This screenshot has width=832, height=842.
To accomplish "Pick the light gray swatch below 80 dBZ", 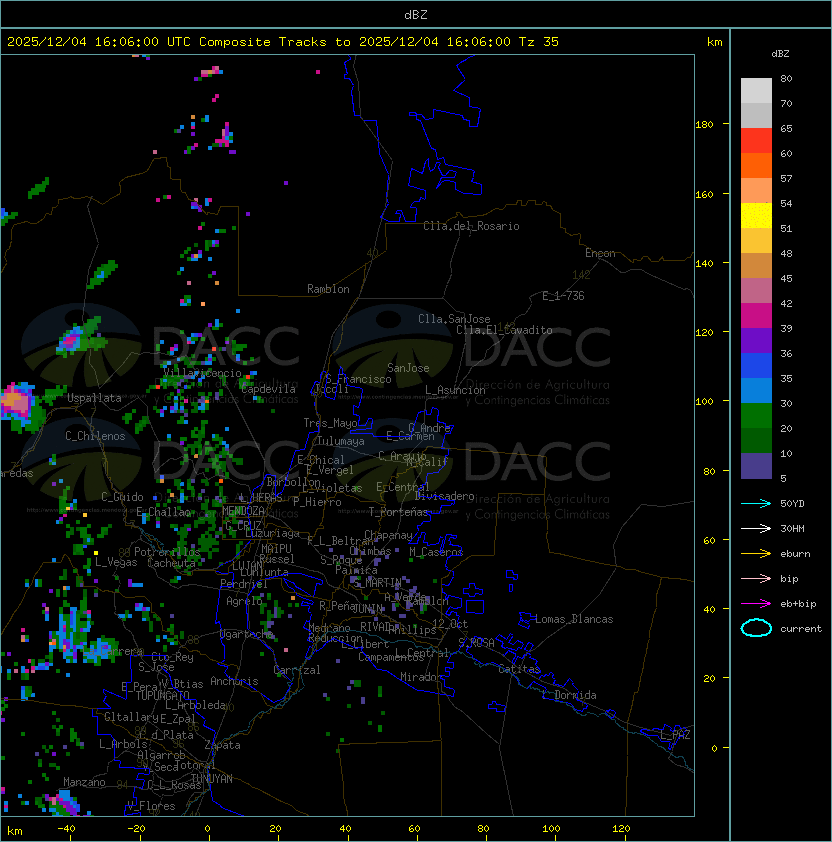I will [x=756, y=91].
